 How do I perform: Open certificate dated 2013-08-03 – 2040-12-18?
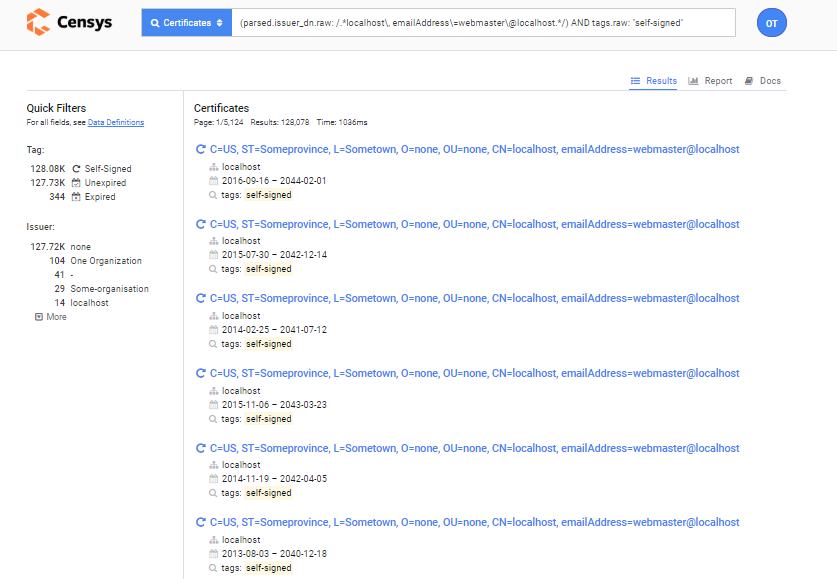[474, 522]
